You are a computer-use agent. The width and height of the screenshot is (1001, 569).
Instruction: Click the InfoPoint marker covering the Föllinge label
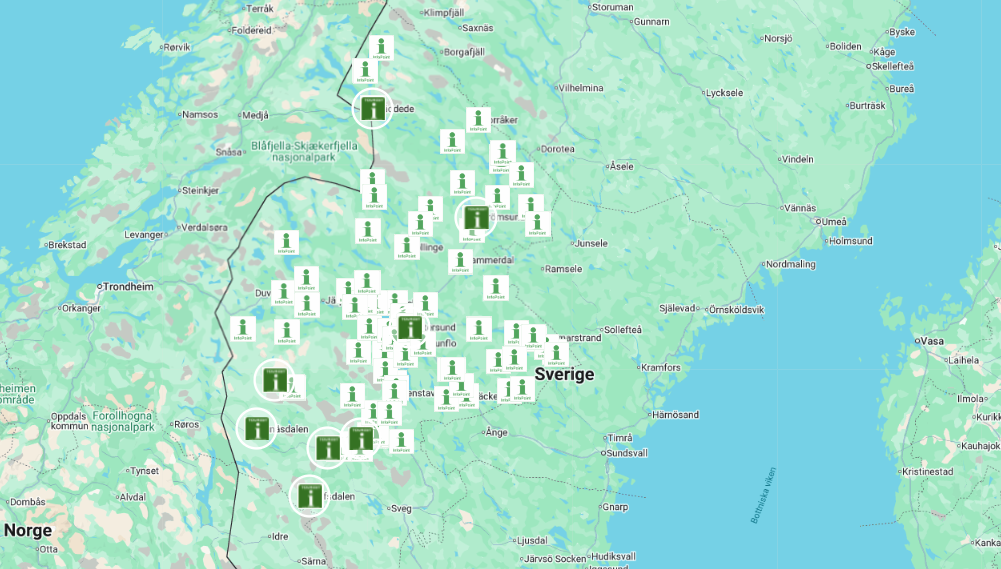coord(407,247)
